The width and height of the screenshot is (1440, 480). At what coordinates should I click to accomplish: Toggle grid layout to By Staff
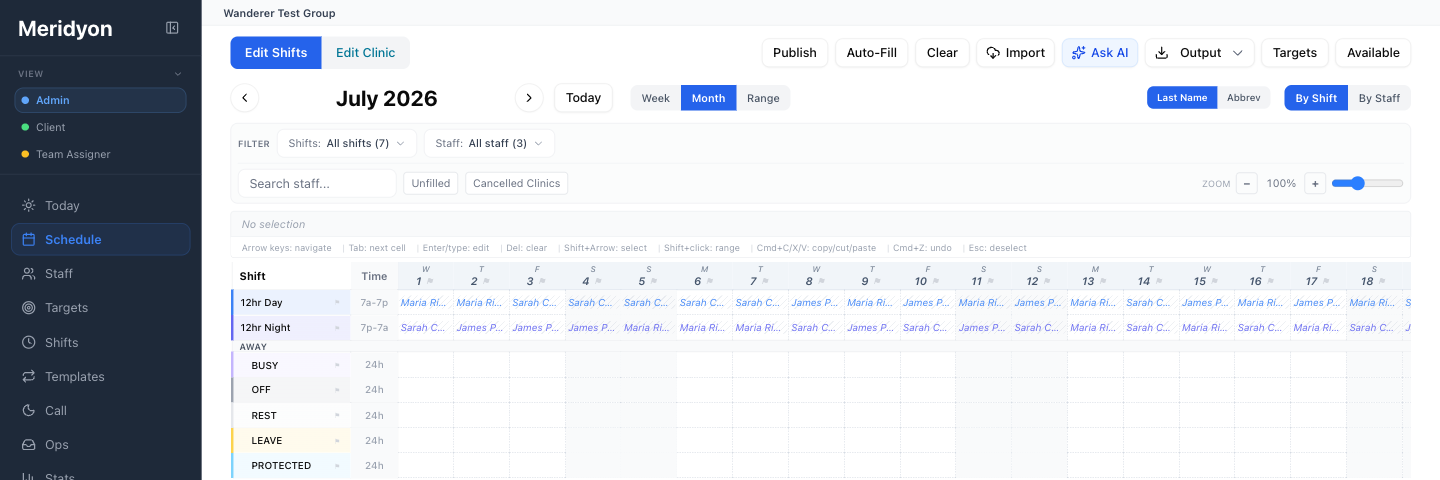pyautogui.click(x=1379, y=98)
